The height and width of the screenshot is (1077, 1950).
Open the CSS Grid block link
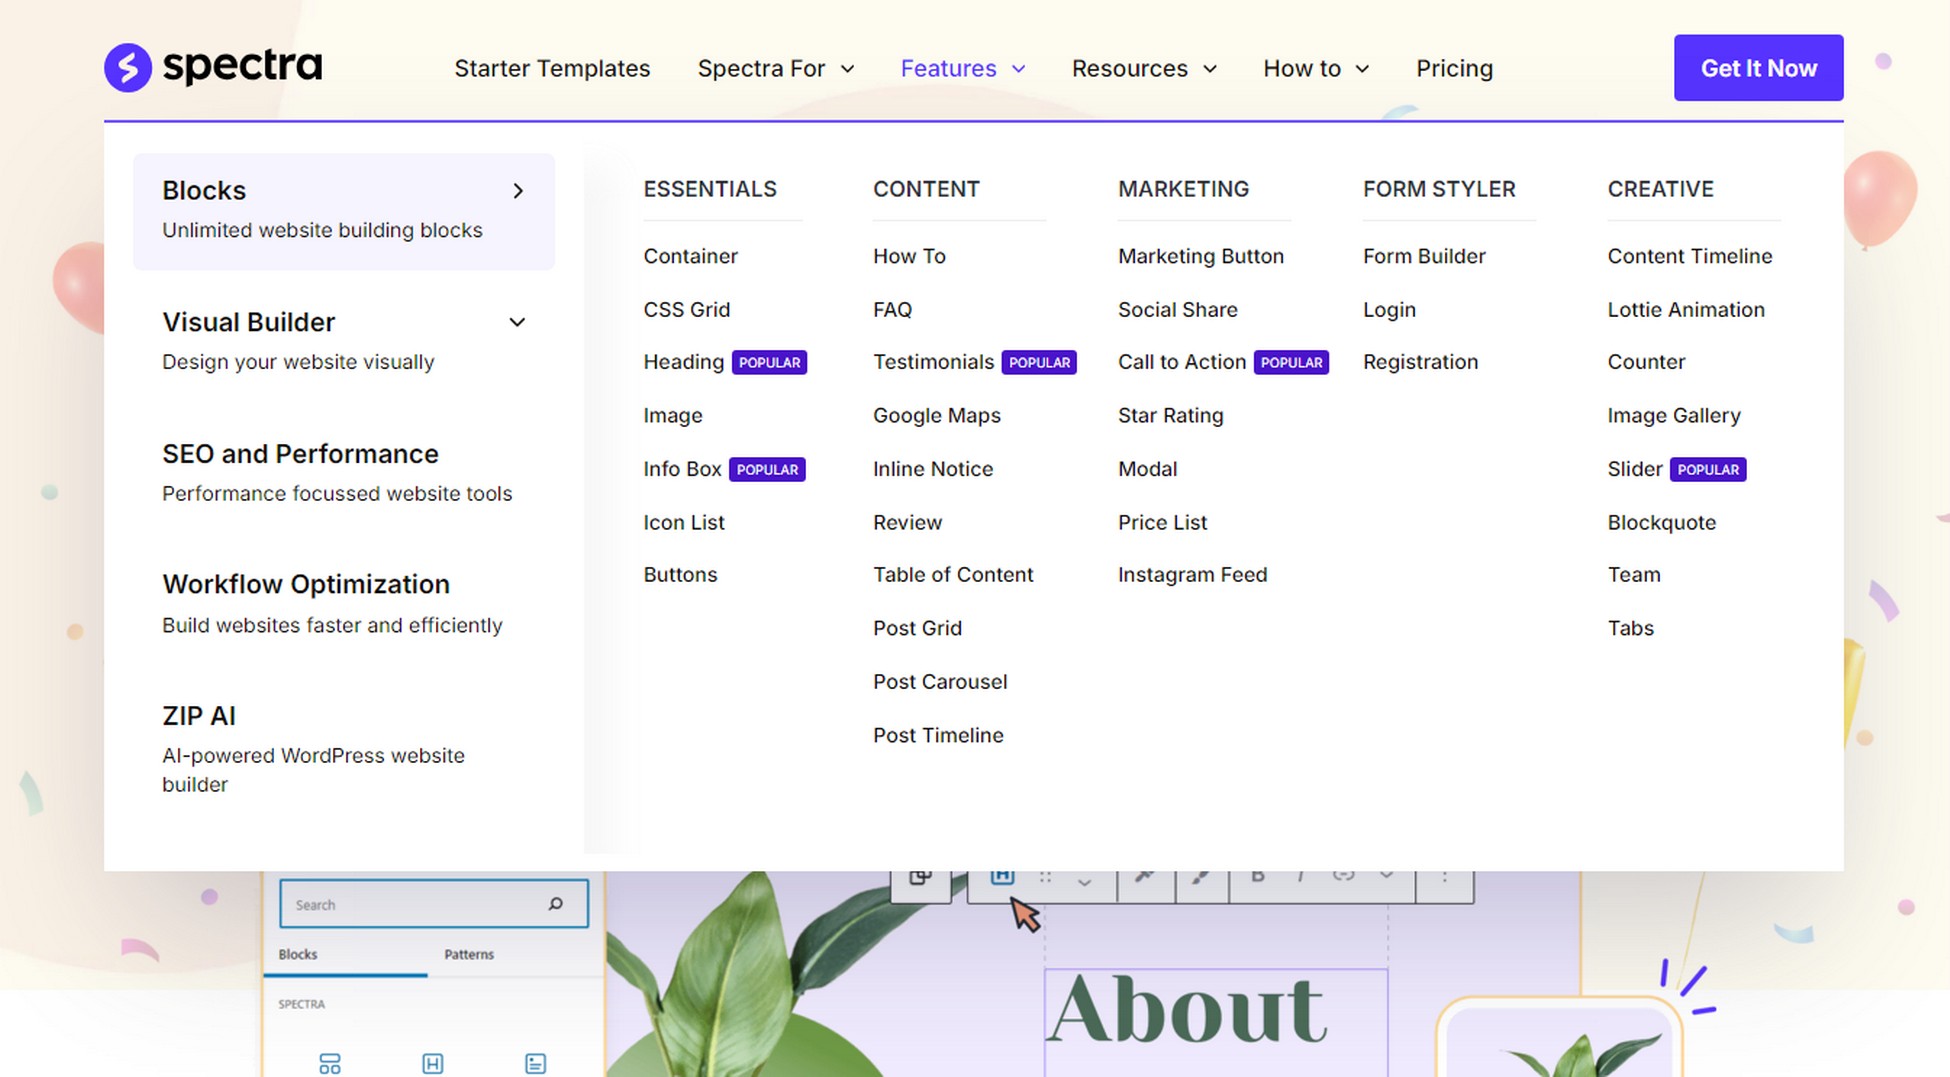[686, 310]
